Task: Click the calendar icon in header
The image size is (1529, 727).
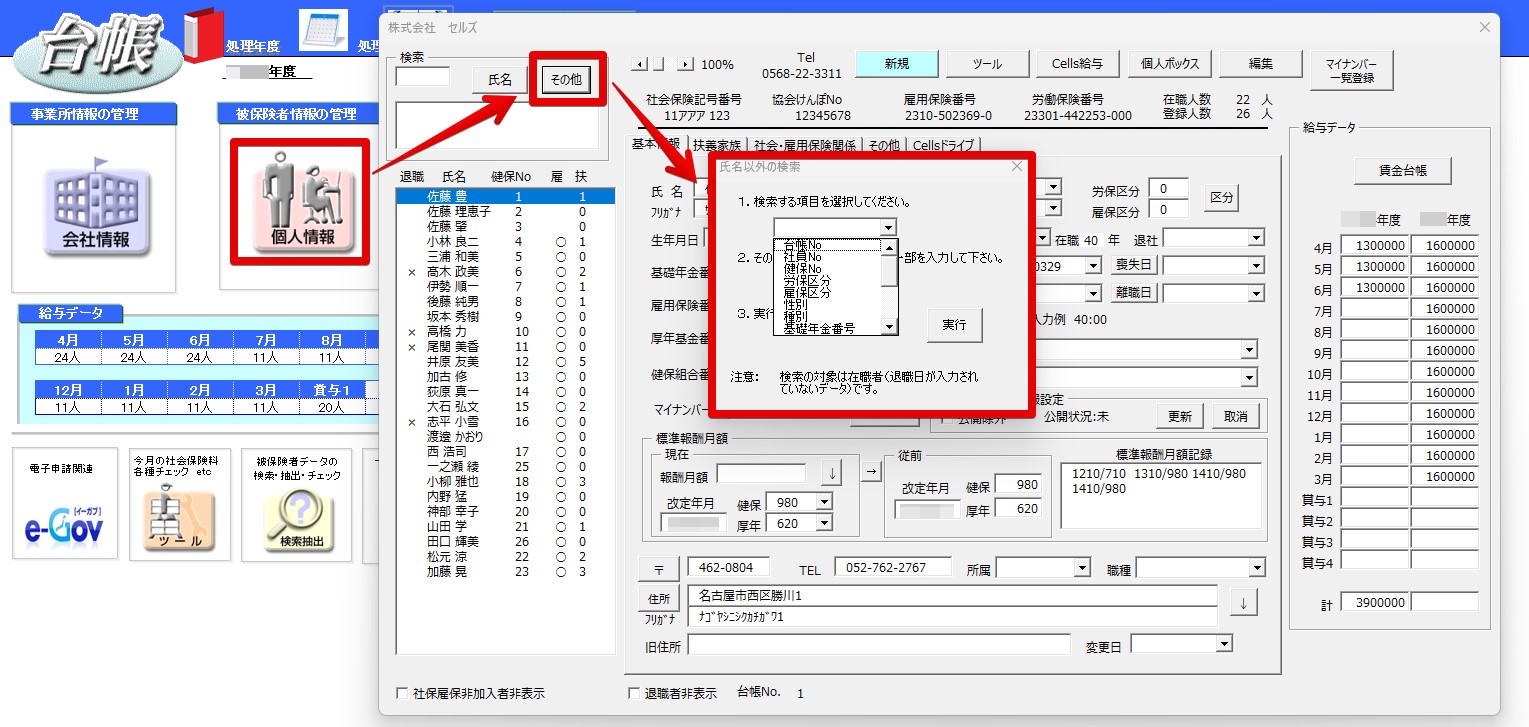Action: click(323, 30)
